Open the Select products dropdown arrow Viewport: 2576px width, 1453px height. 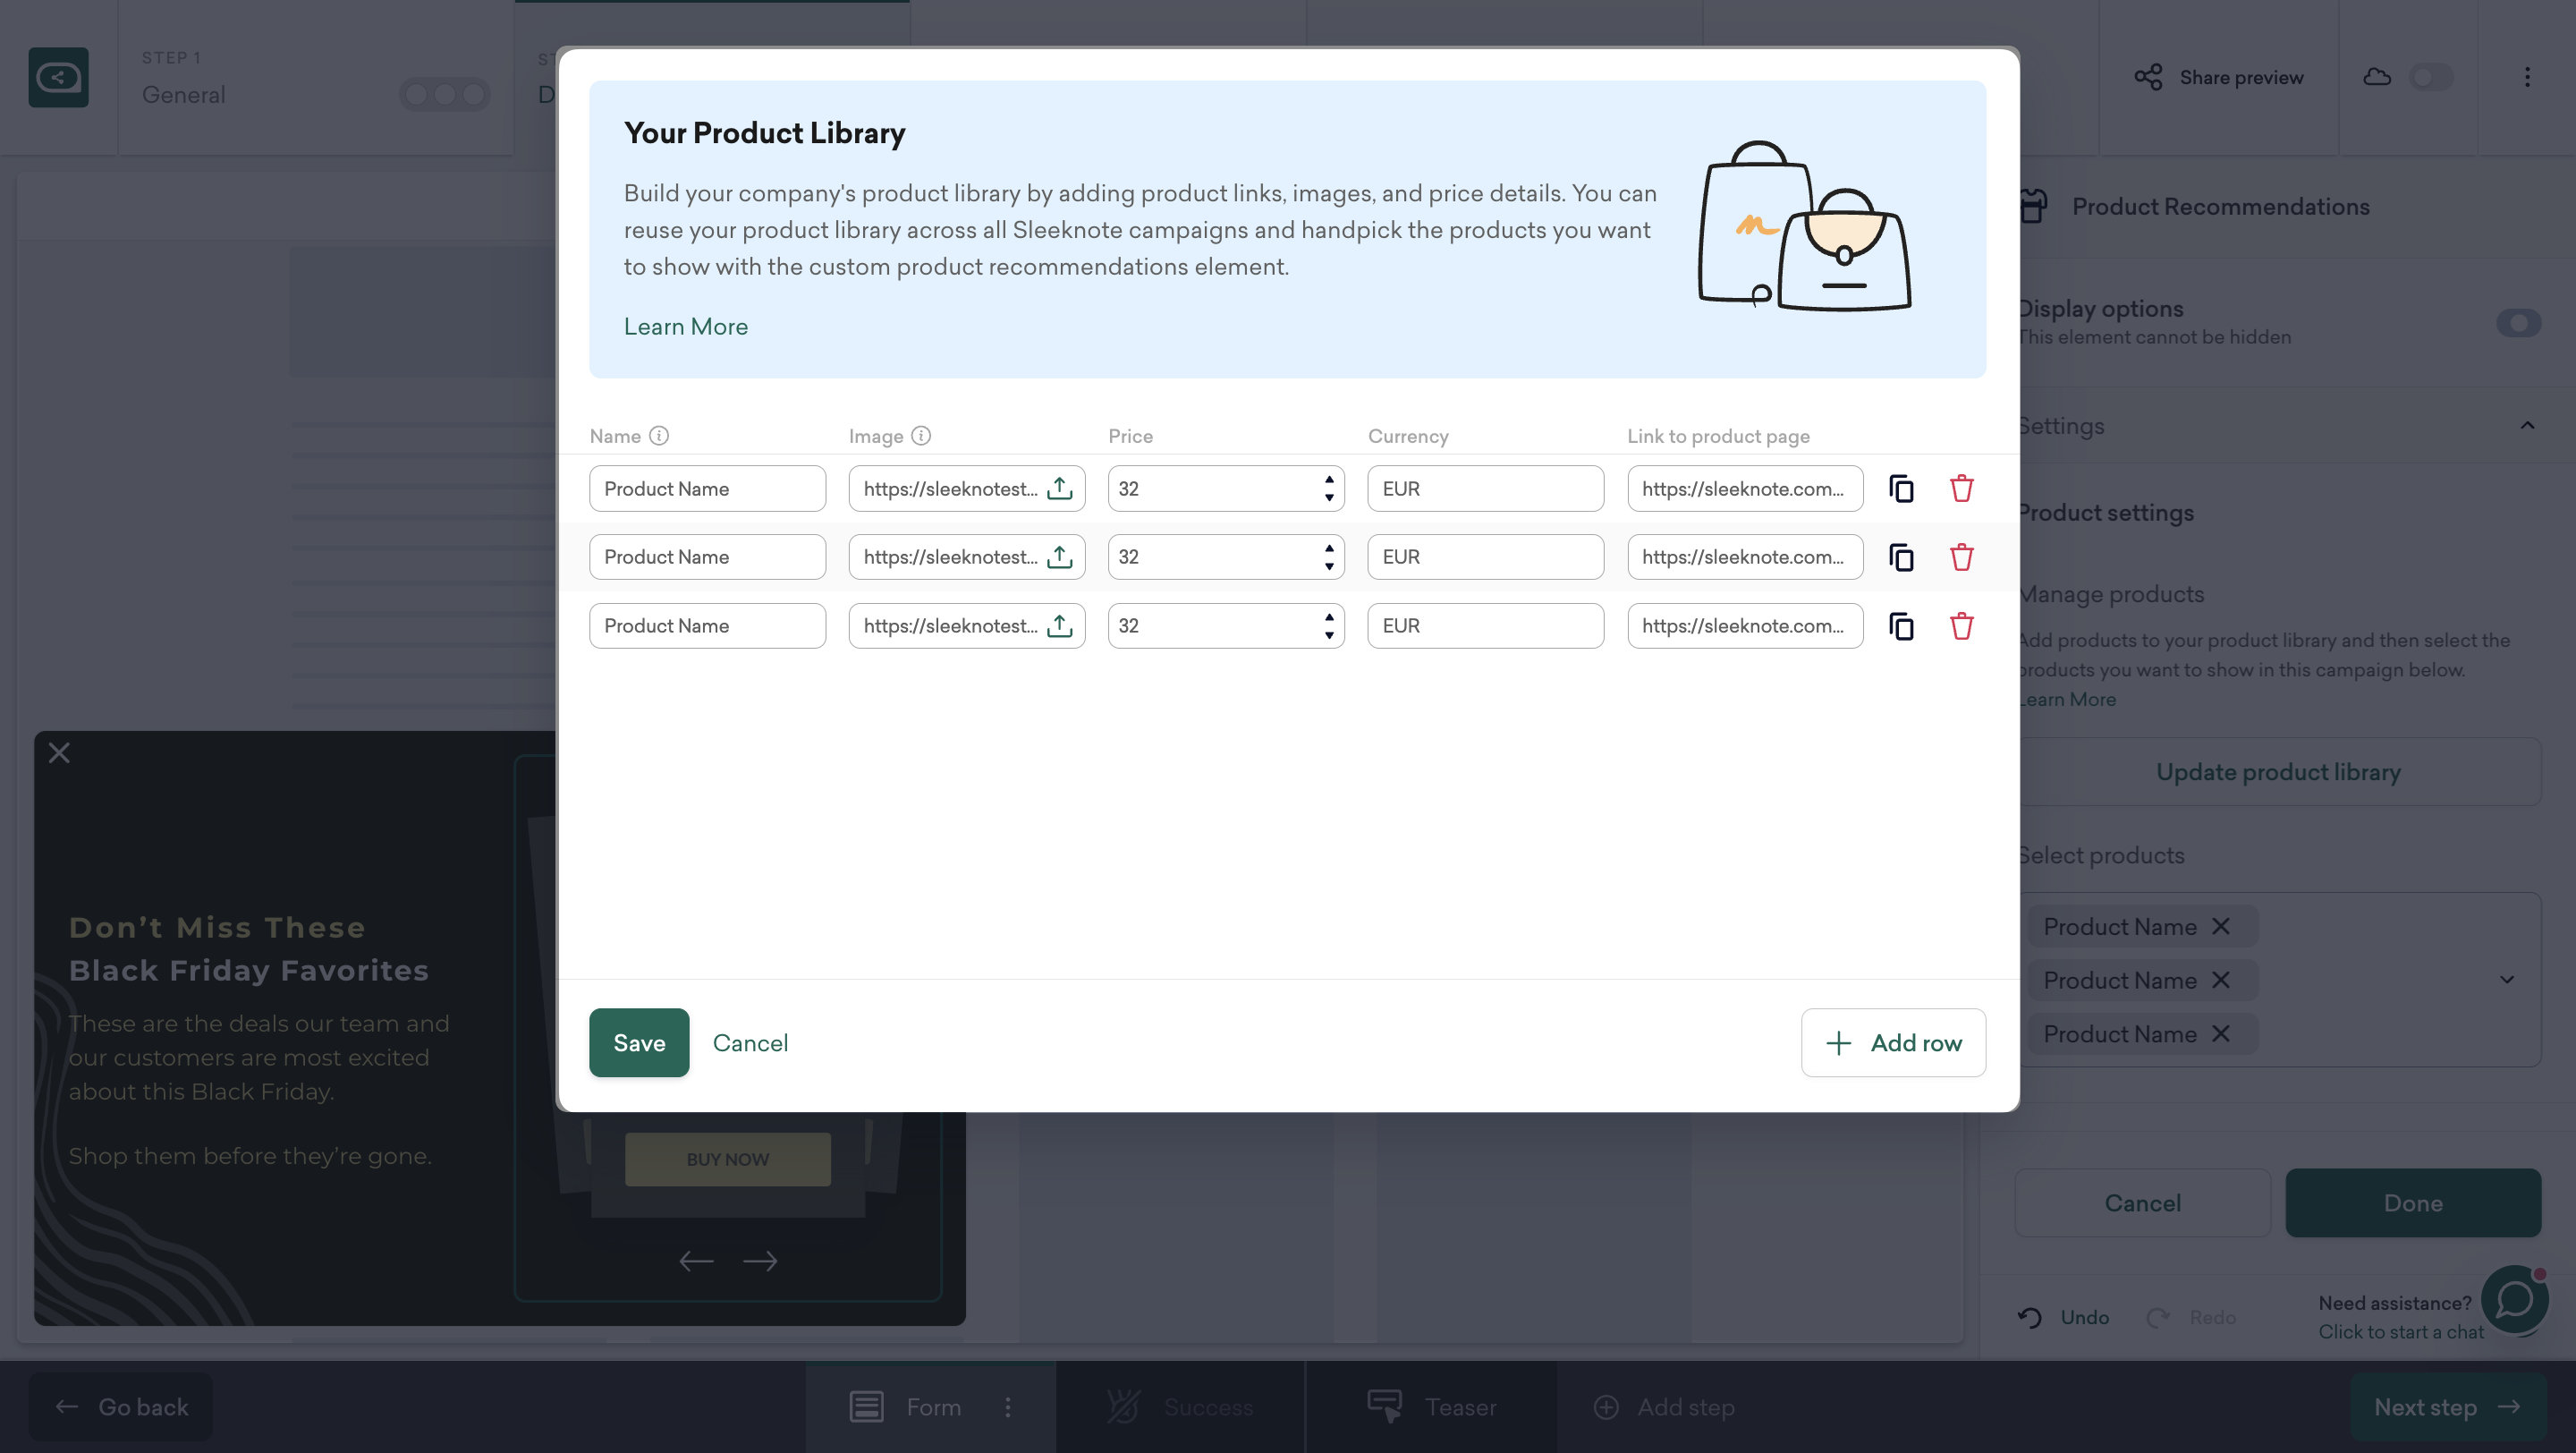point(2506,980)
